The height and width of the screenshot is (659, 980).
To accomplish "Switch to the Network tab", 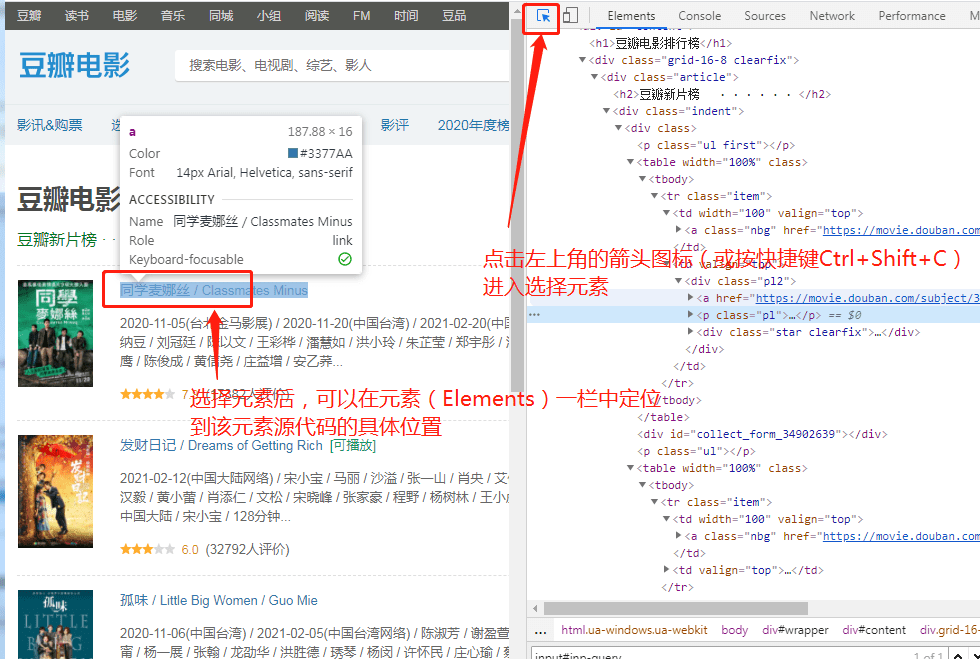I will [832, 16].
